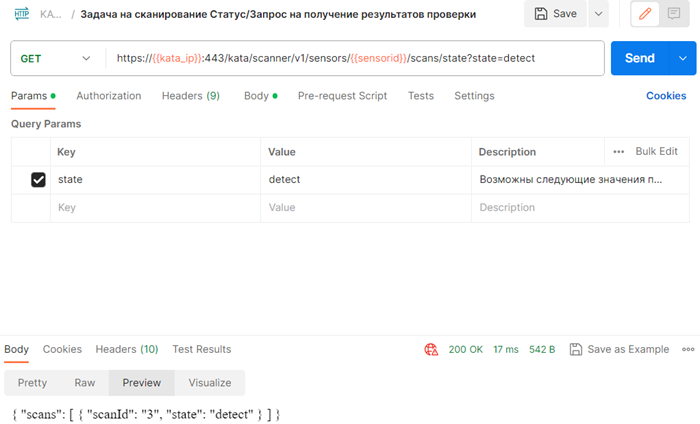Click the HTTP request type icon

21,15
